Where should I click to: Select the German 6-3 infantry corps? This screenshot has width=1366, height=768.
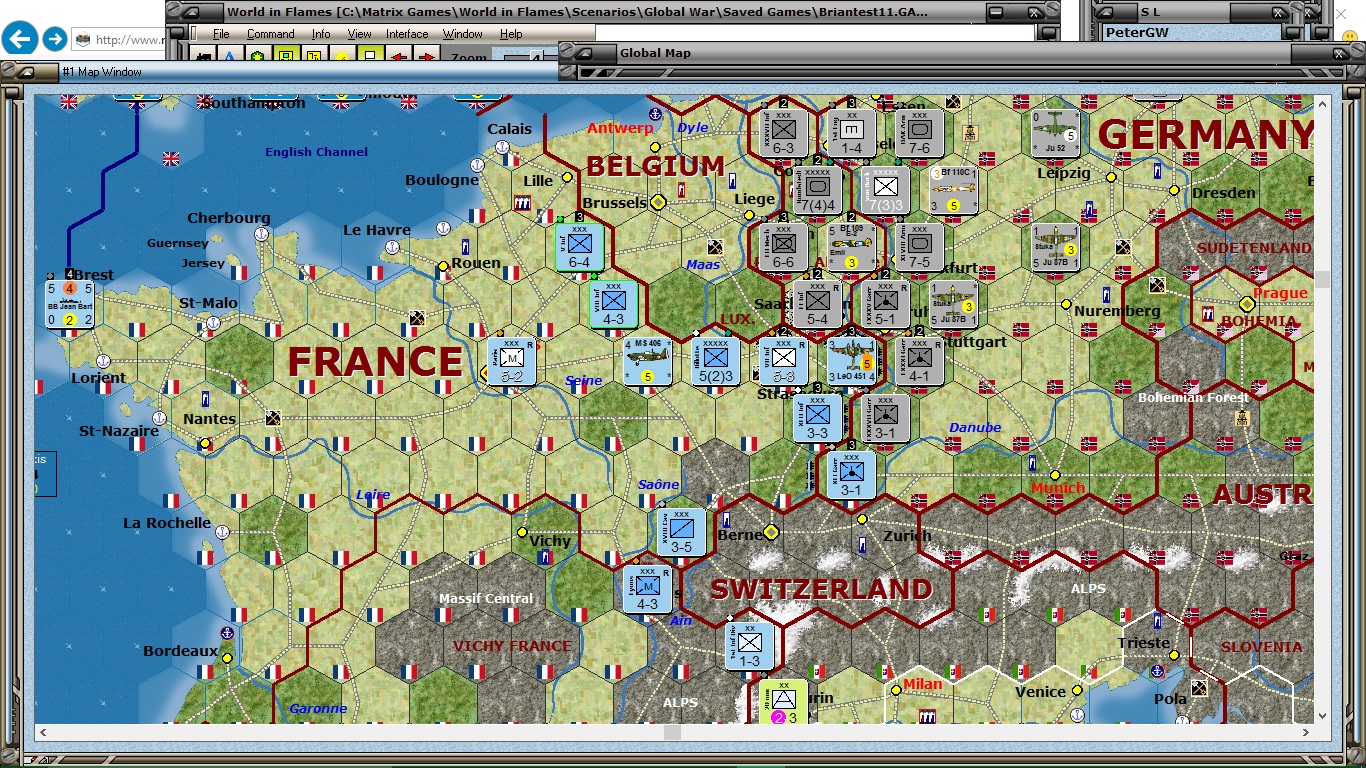[x=784, y=133]
